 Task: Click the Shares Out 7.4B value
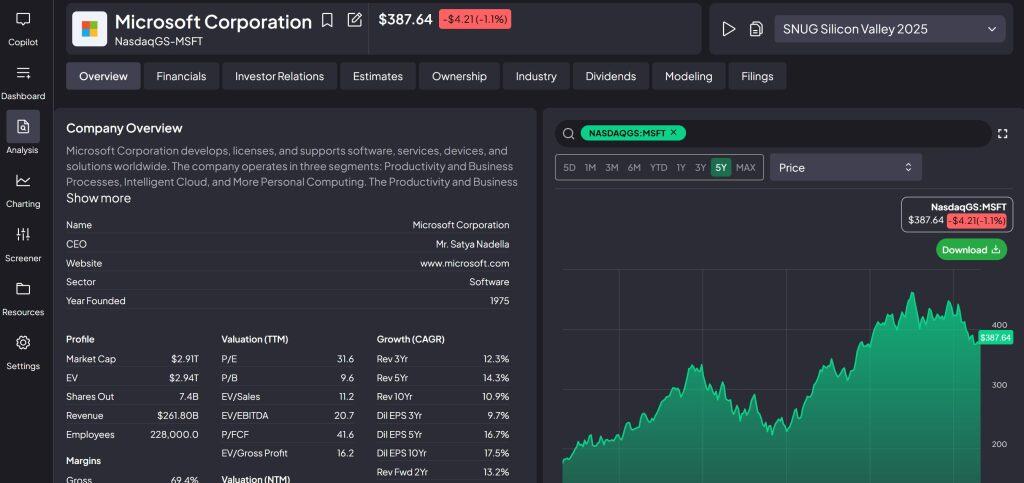coord(188,396)
